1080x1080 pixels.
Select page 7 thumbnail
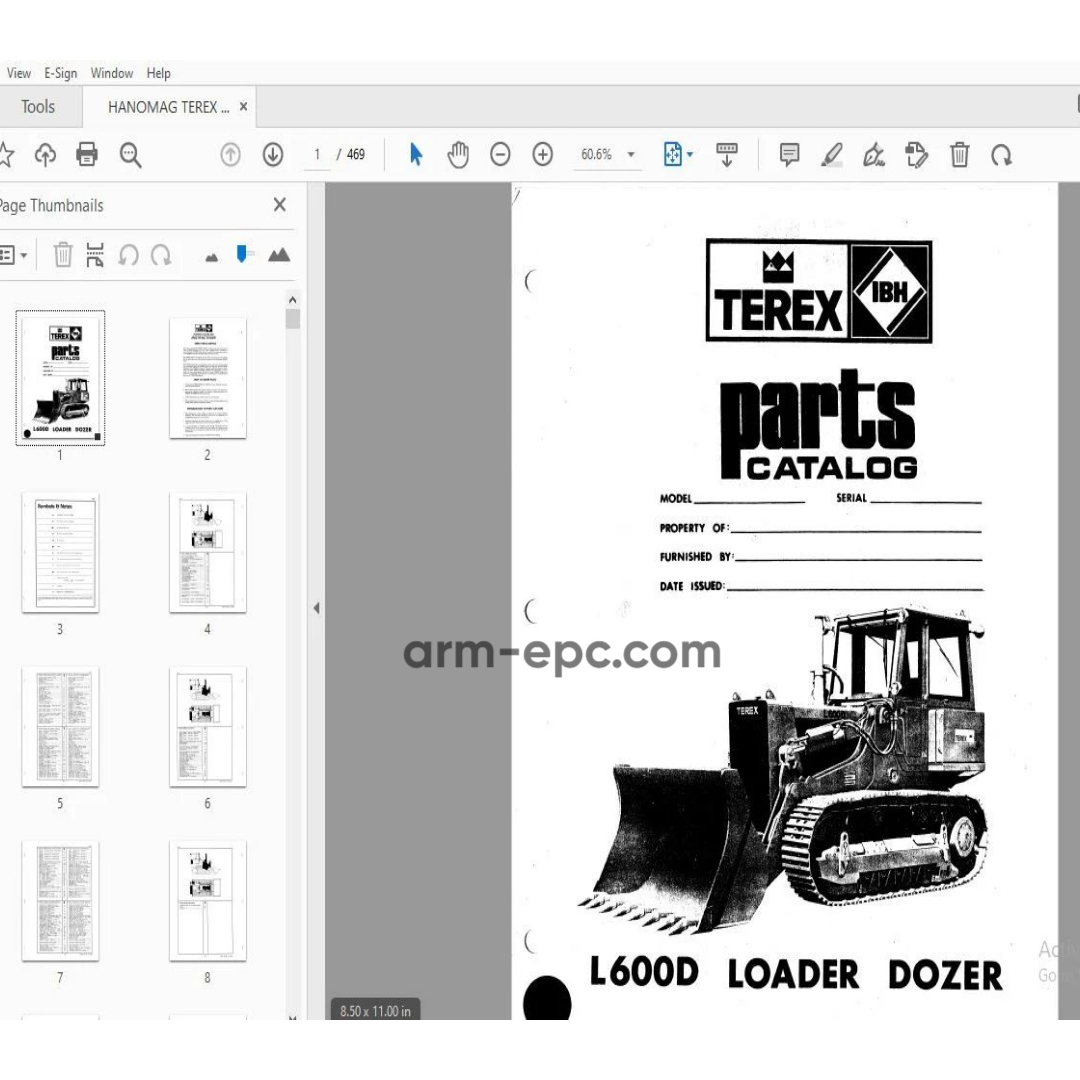click(x=61, y=901)
